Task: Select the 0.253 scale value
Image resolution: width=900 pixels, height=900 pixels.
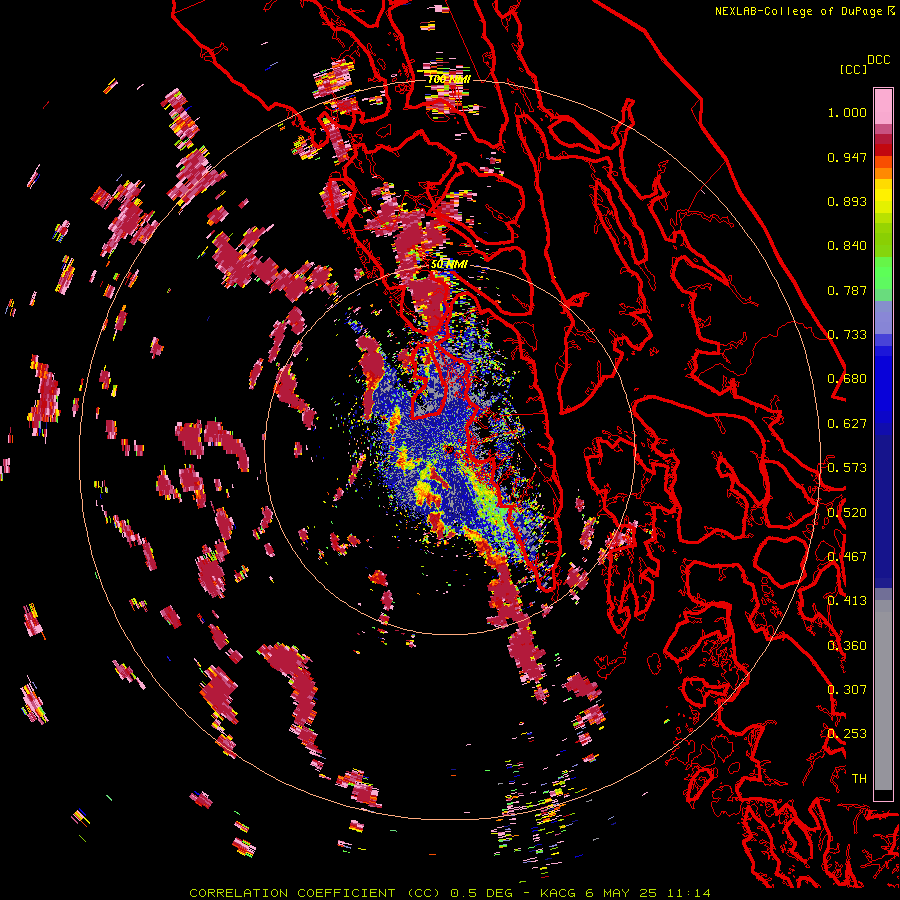Action: coord(847,734)
